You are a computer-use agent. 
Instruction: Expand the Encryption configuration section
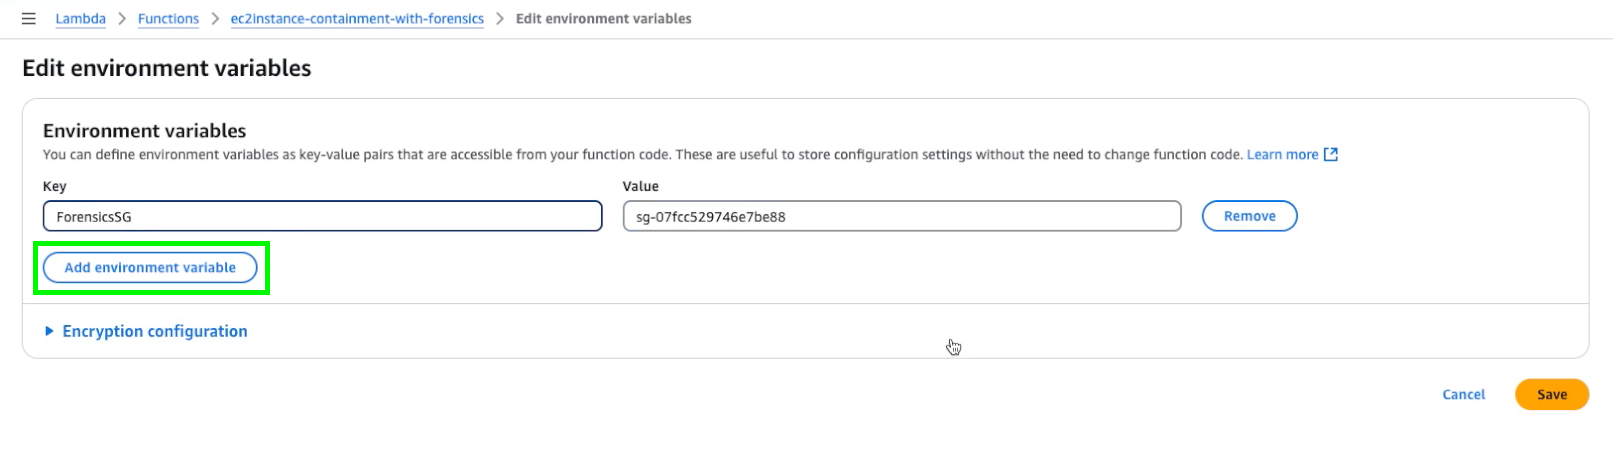coord(146,331)
